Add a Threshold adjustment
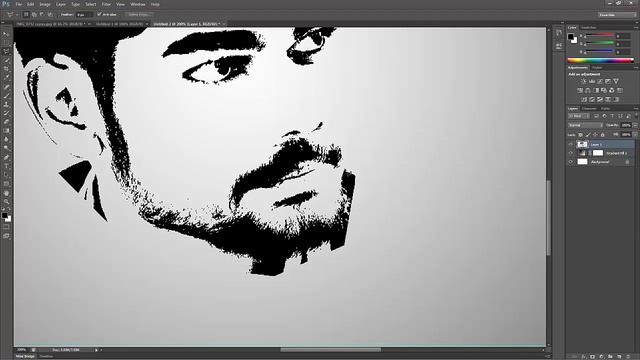 point(600,99)
